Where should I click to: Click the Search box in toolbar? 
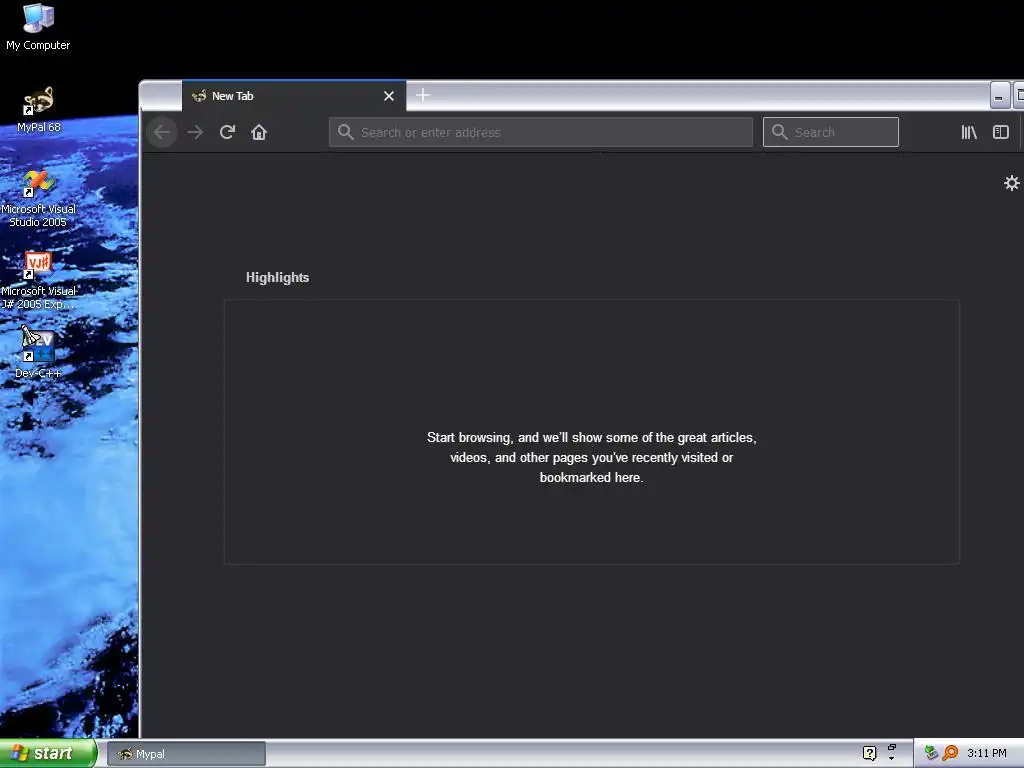coord(831,133)
